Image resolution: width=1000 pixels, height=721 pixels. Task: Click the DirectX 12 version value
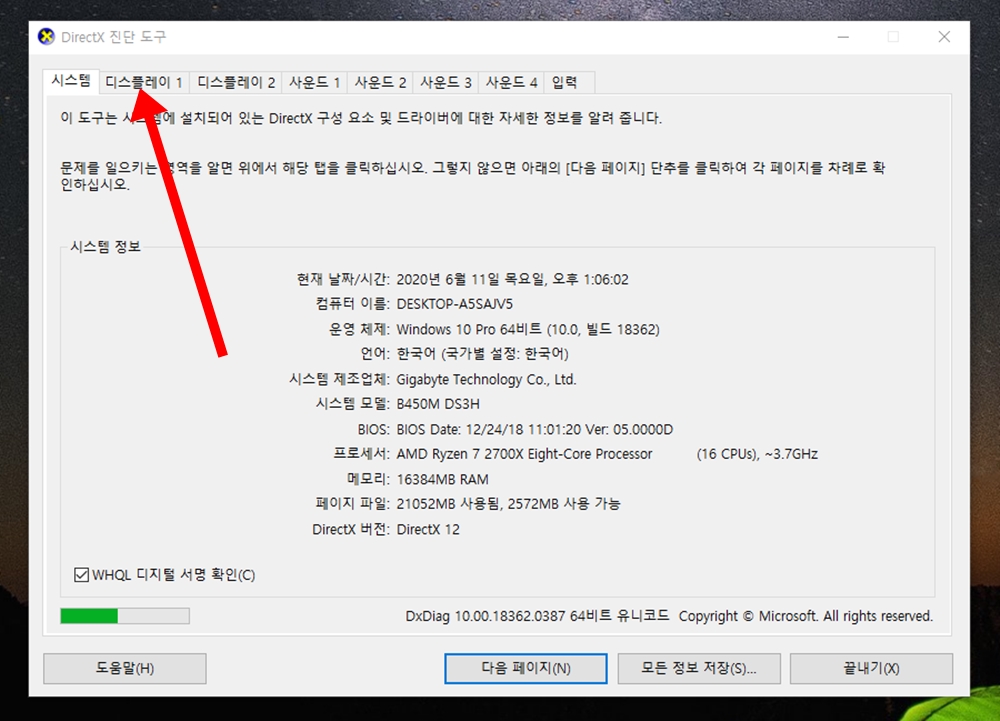point(428,529)
